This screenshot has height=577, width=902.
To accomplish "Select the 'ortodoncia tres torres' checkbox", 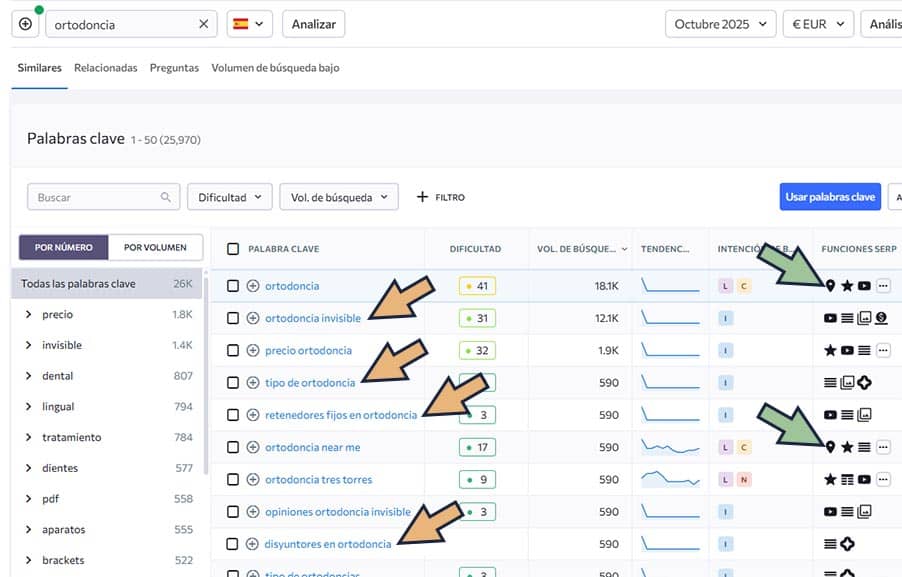I will pos(233,480).
